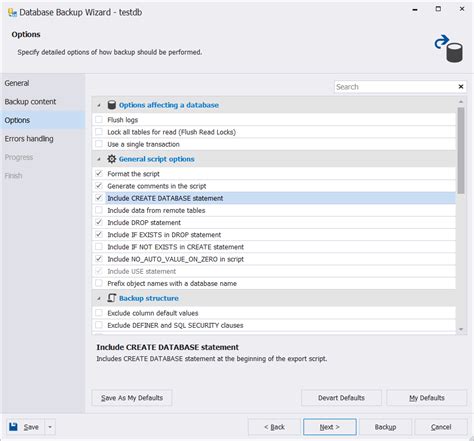Viewport: 474px width, 441px height.
Task: Clear the search box with the X icon
Action: coord(461,87)
